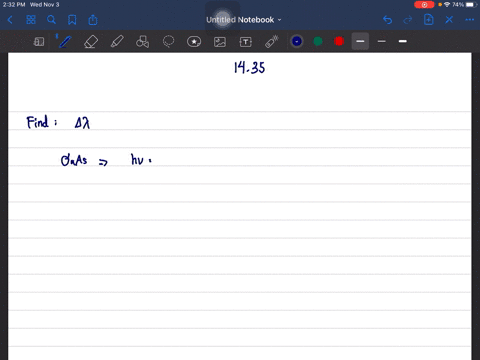This screenshot has height=360, width=480.
Task: Tap the handwritten 14.35 heading
Action: tap(249, 68)
